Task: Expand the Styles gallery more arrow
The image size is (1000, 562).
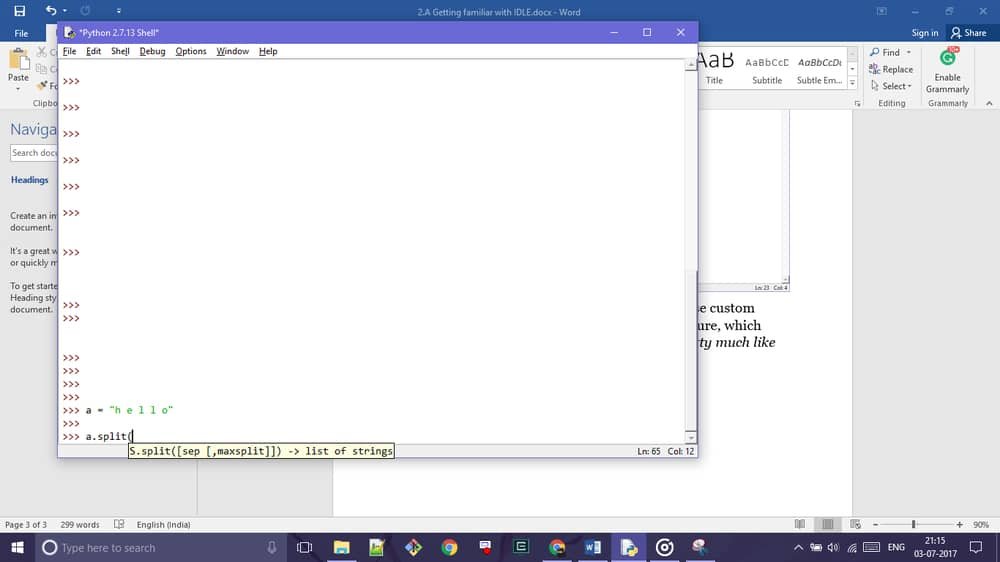Action: pyautogui.click(x=853, y=84)
